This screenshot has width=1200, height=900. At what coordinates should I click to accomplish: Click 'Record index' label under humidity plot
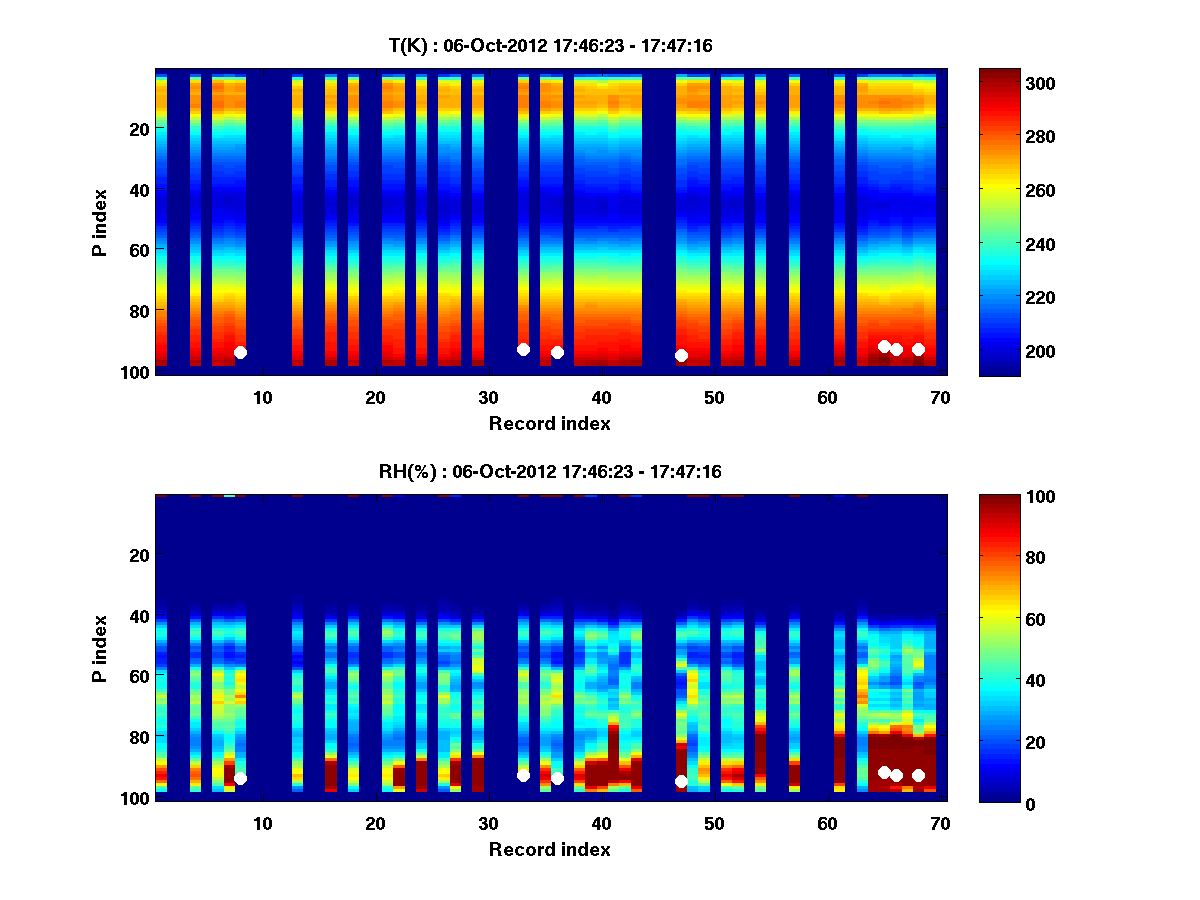549,849
